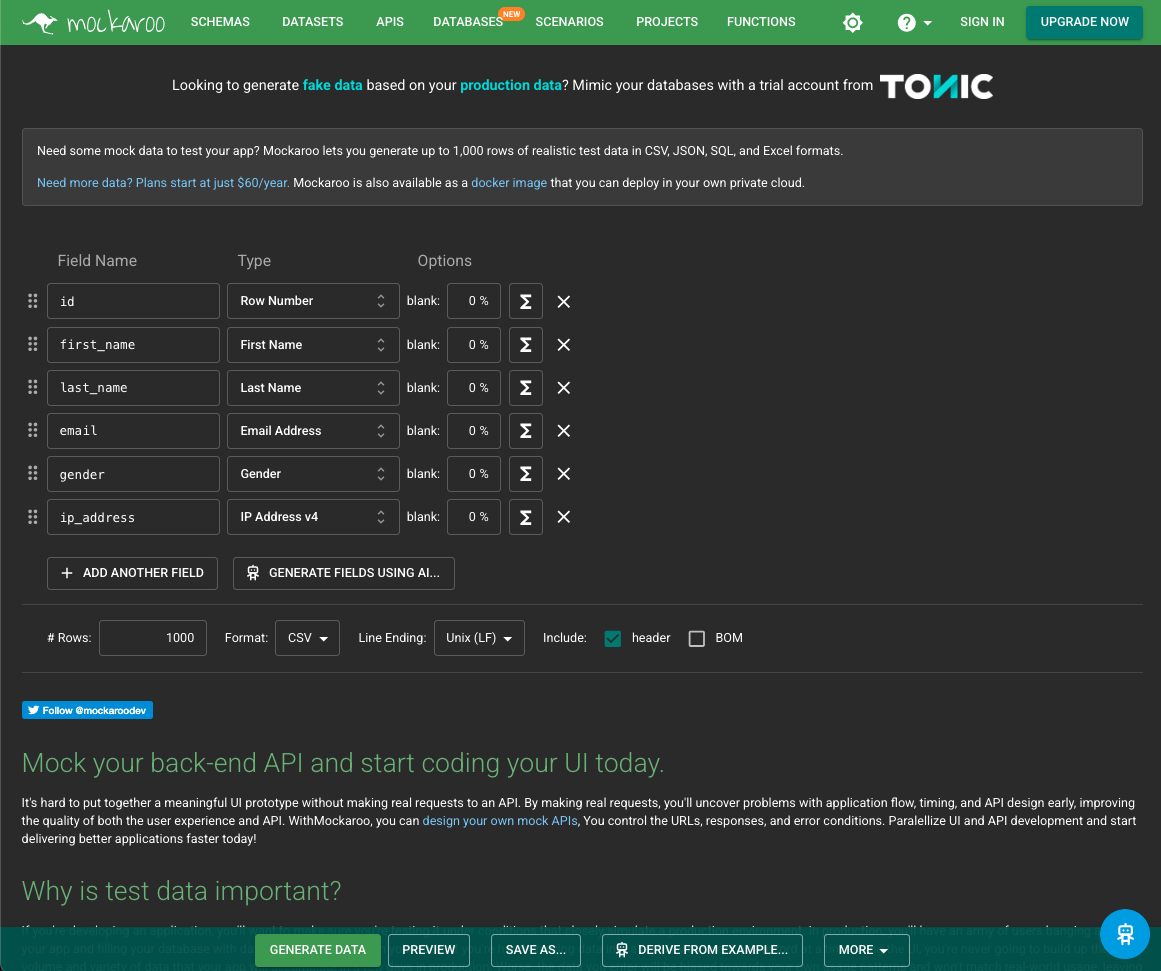
Task: Open the DATABASES navigation item
Action: tap(468, 22)
